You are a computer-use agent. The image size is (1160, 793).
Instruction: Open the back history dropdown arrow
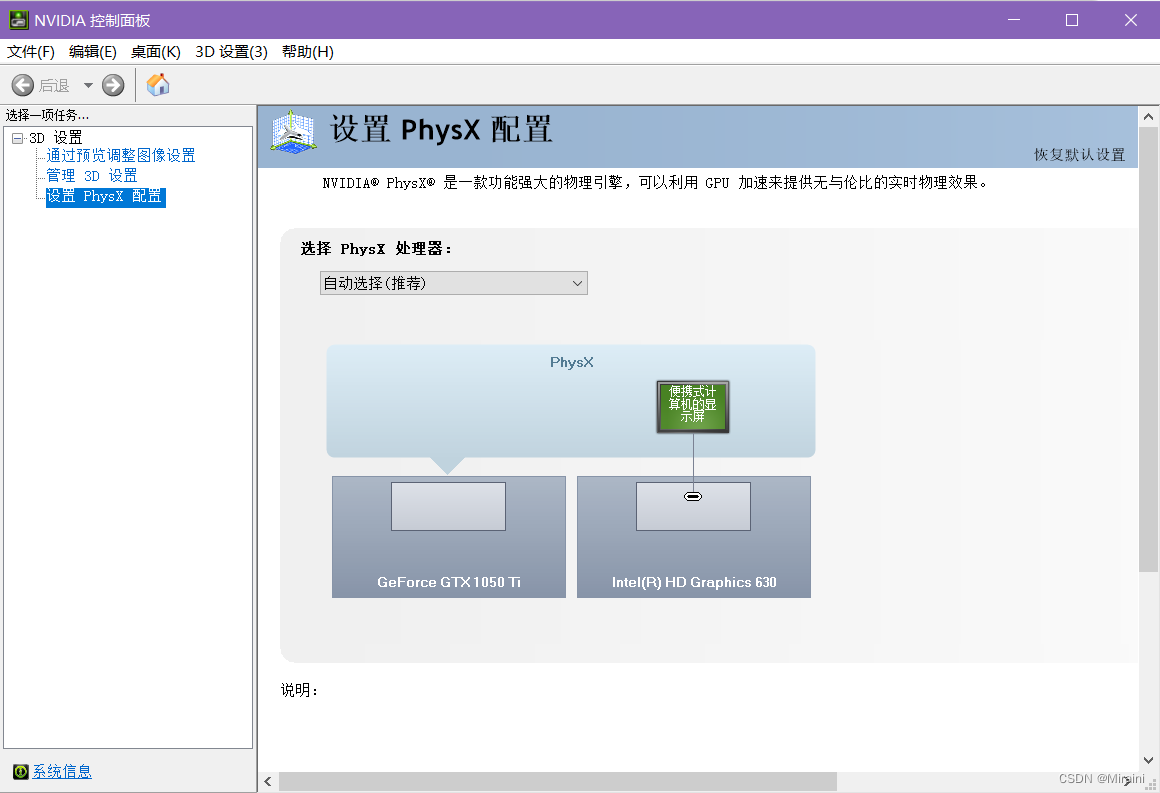point(88,85)
